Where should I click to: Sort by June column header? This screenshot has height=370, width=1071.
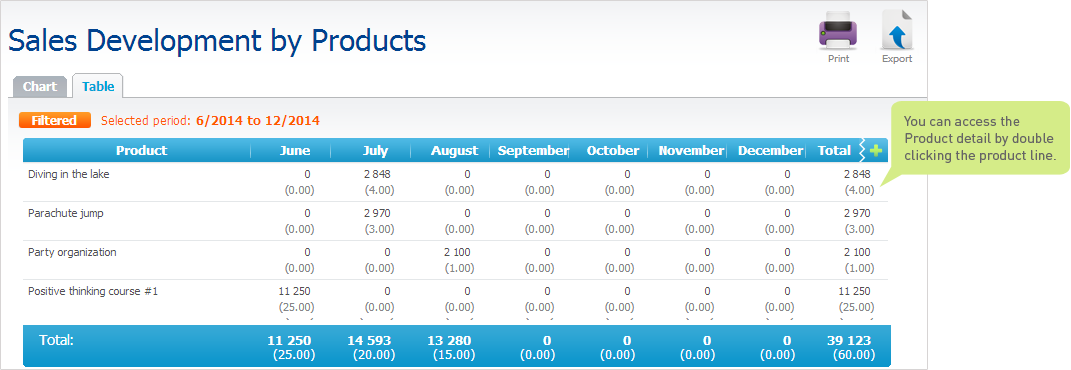[x=295, y=151]
